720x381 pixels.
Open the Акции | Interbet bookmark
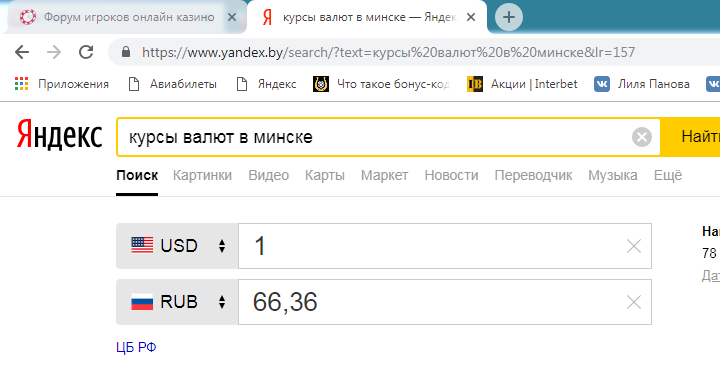[522, 84]
